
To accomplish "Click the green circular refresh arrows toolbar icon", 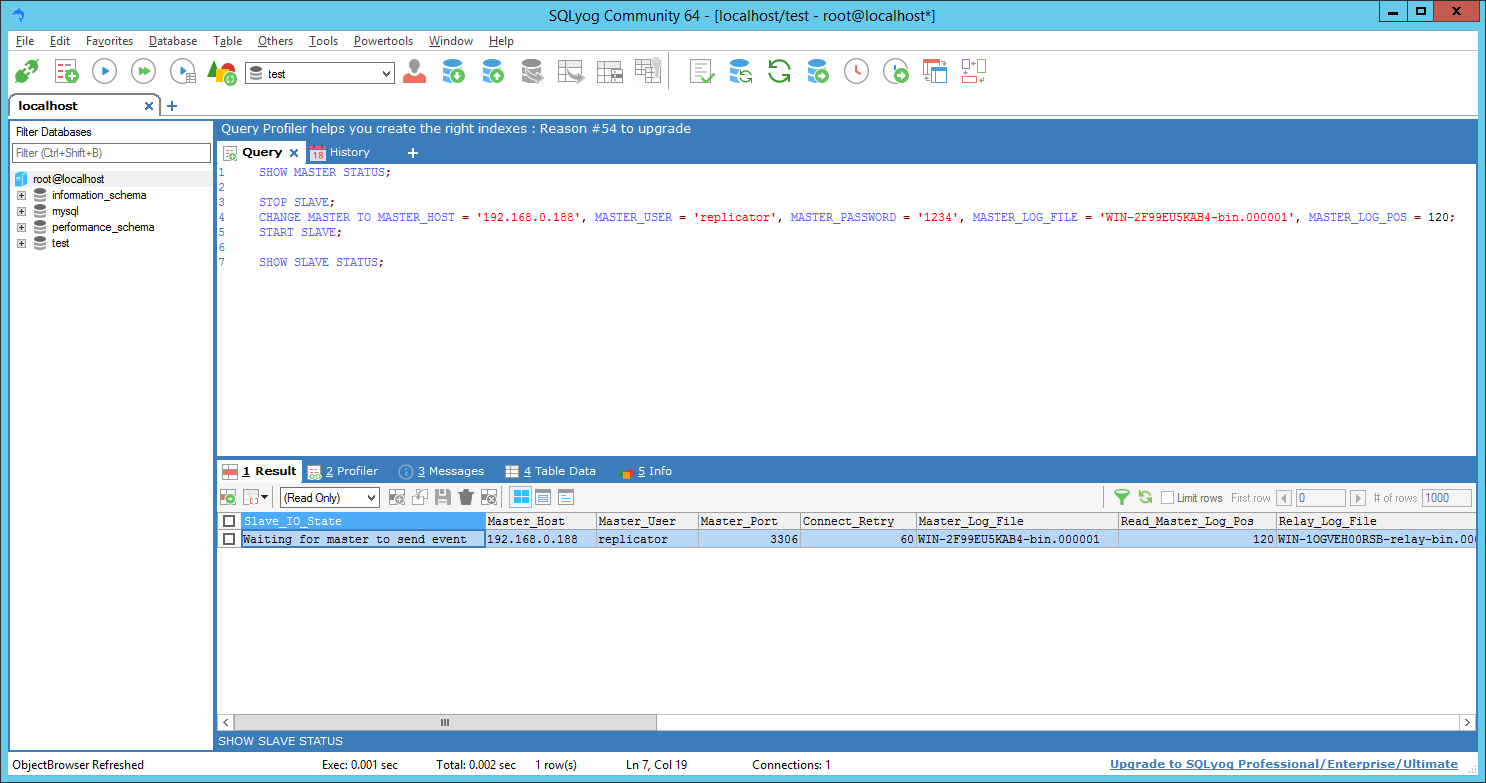I will coord(779,72).
